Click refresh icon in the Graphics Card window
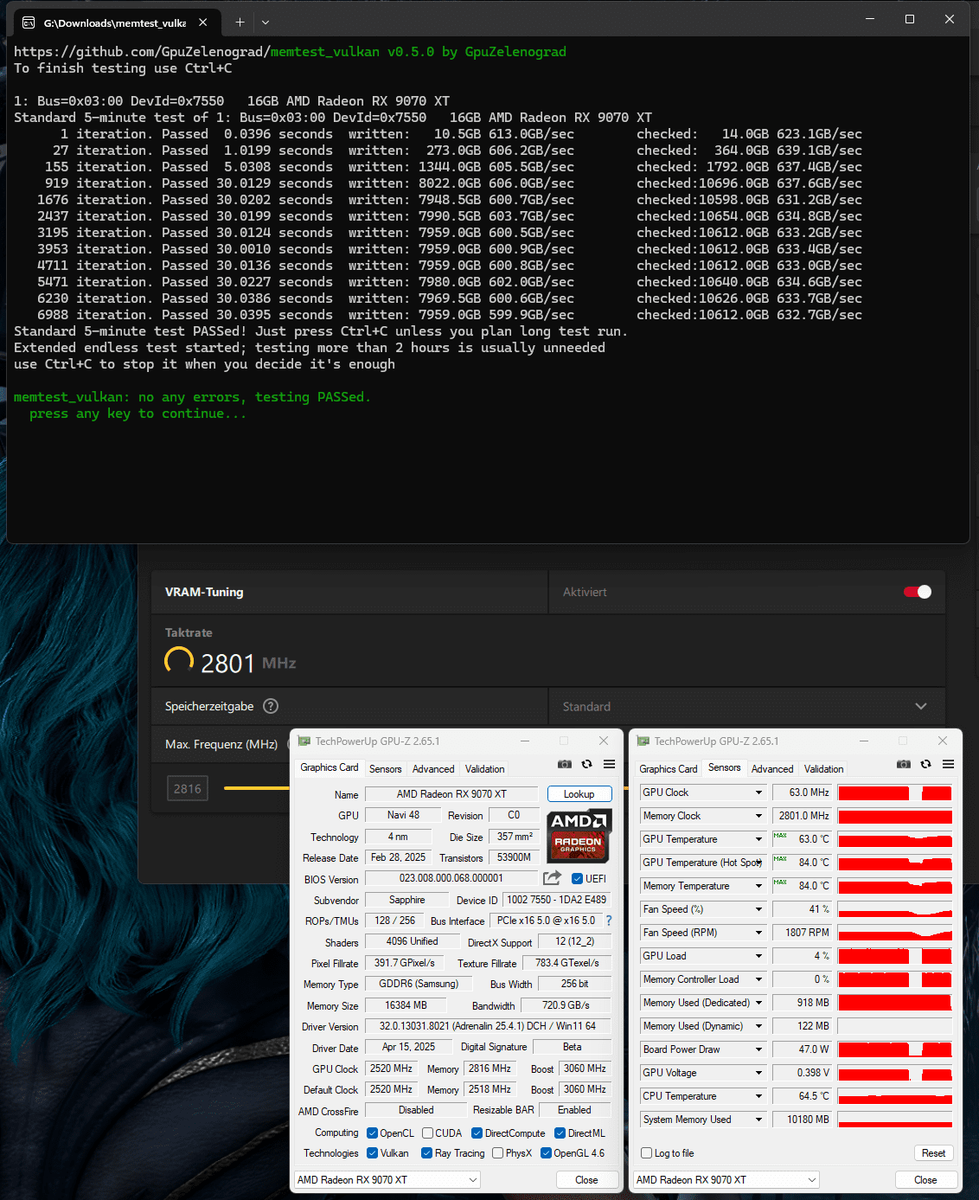The image size is (979, 1200). click(587, 764)
